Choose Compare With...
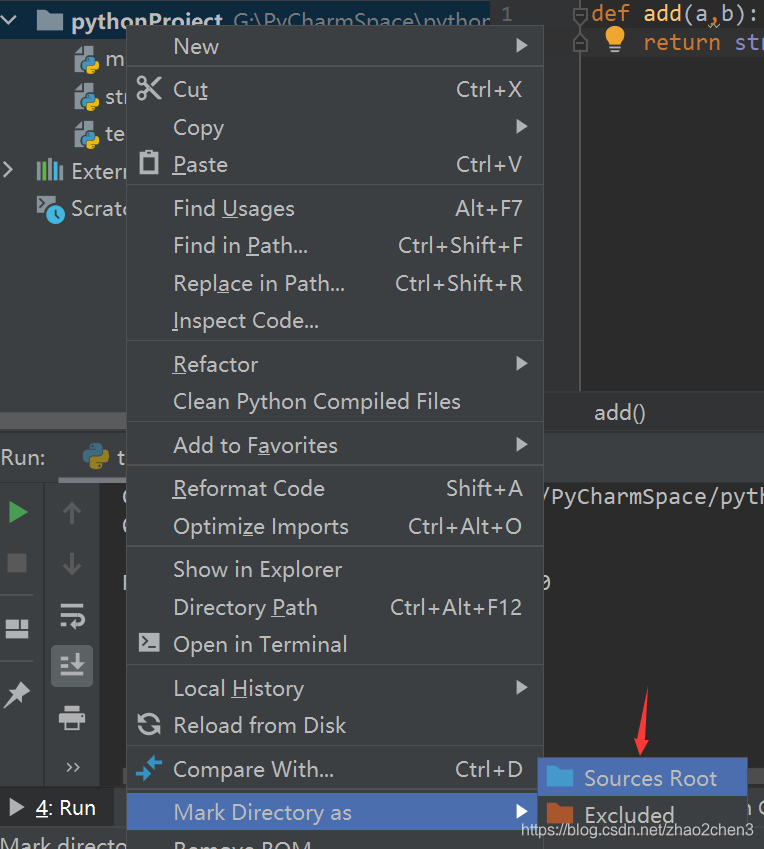The image size is (764, 849). point(335,769)
